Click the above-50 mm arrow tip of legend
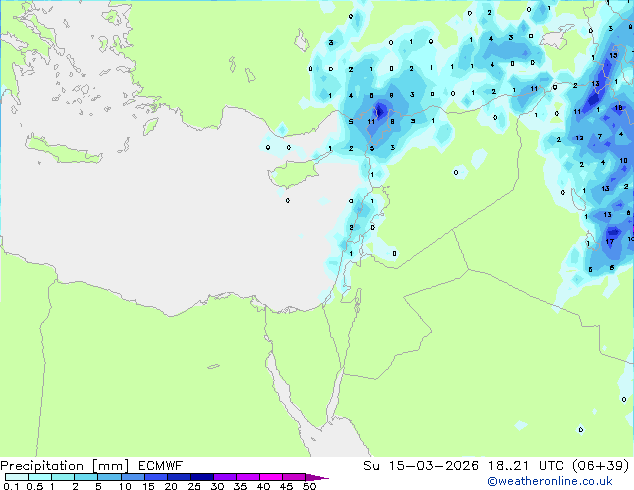 (x=317, y=477)
